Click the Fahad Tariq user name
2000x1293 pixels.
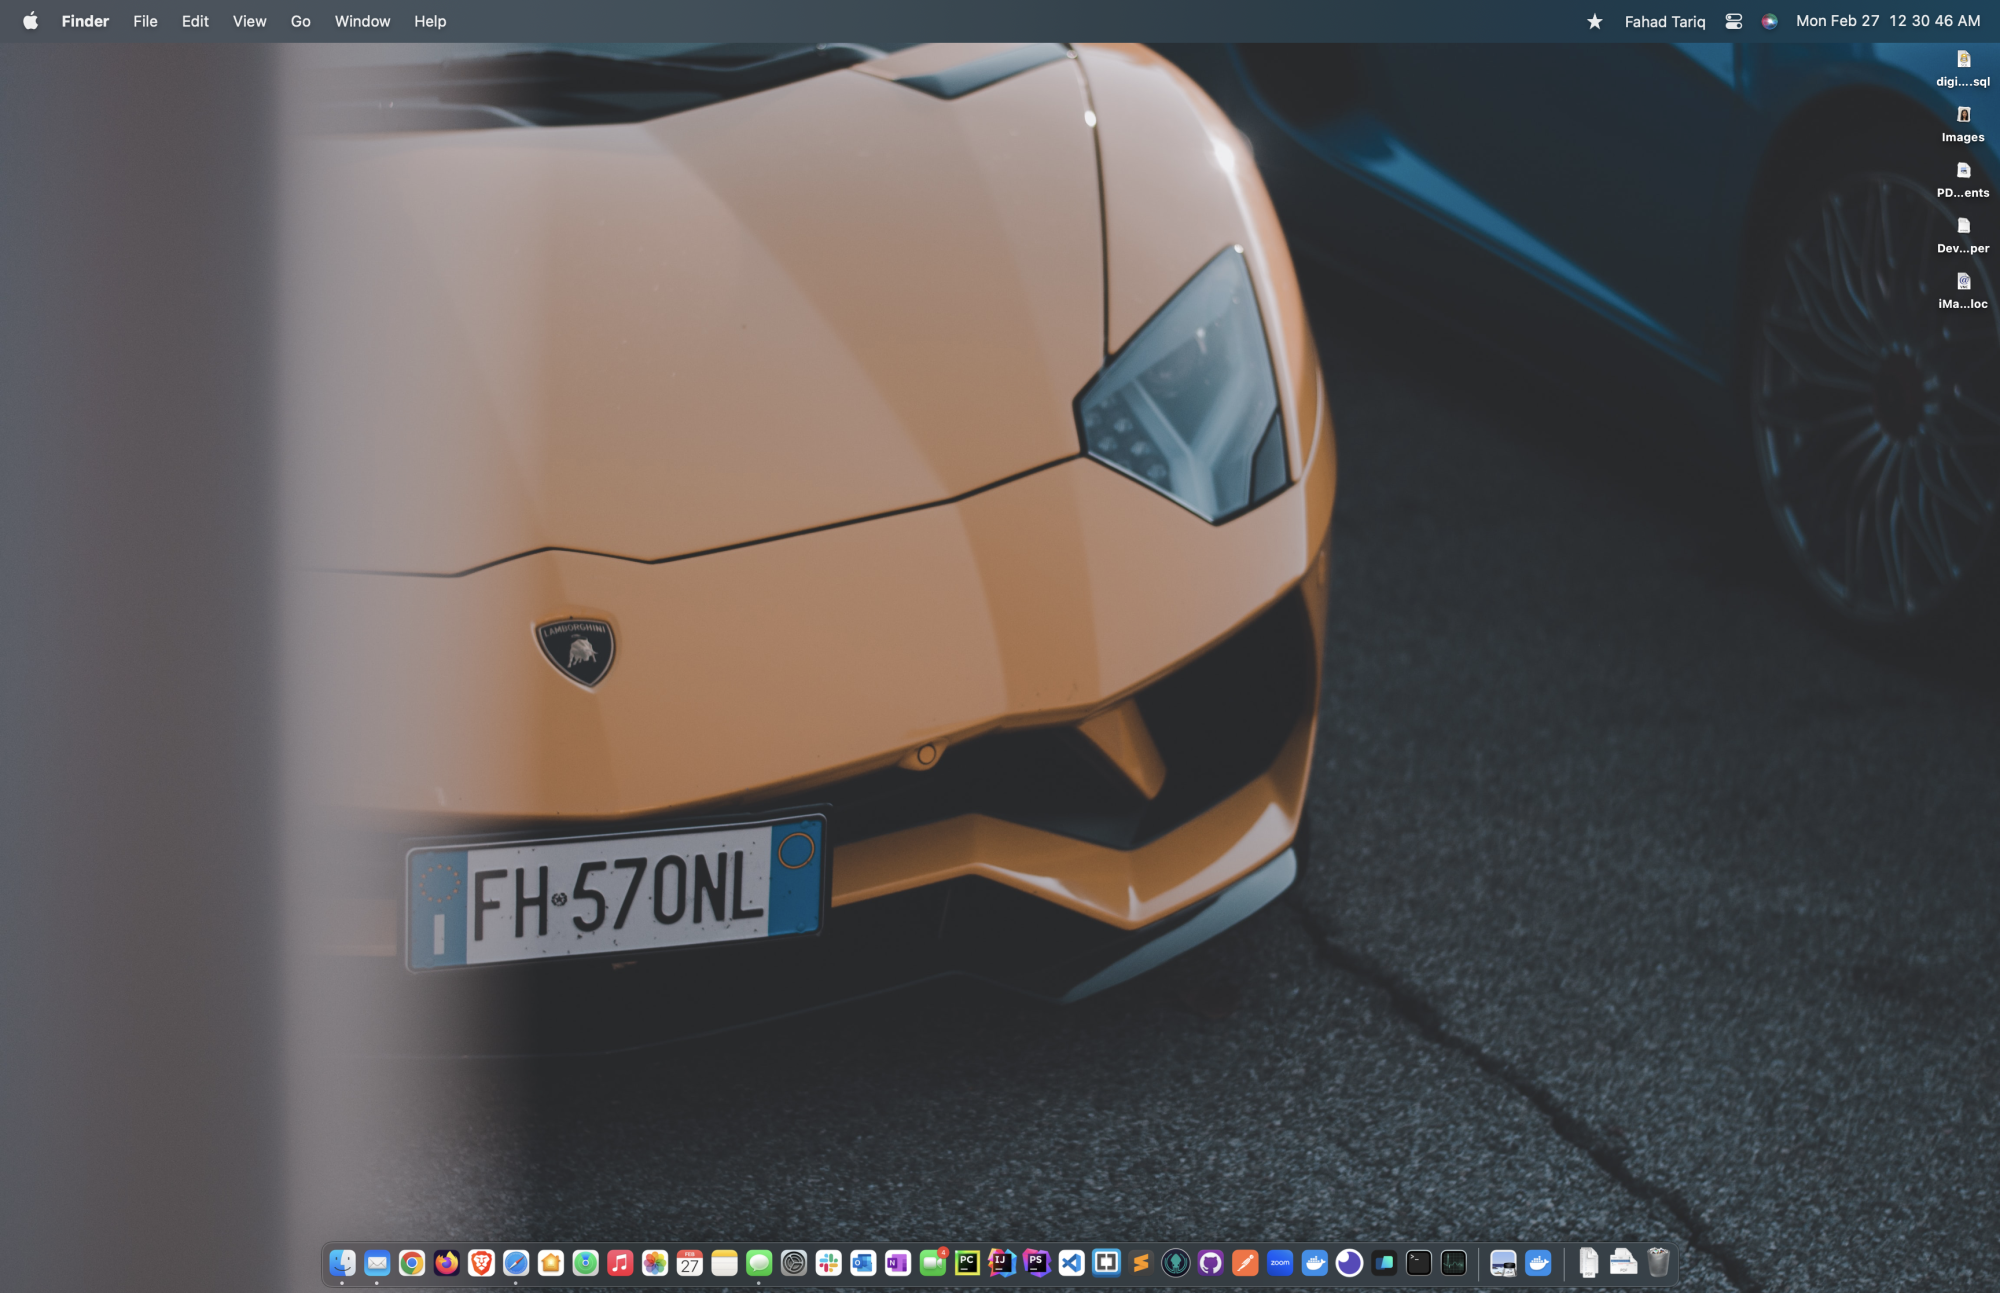coord(1664,21)
